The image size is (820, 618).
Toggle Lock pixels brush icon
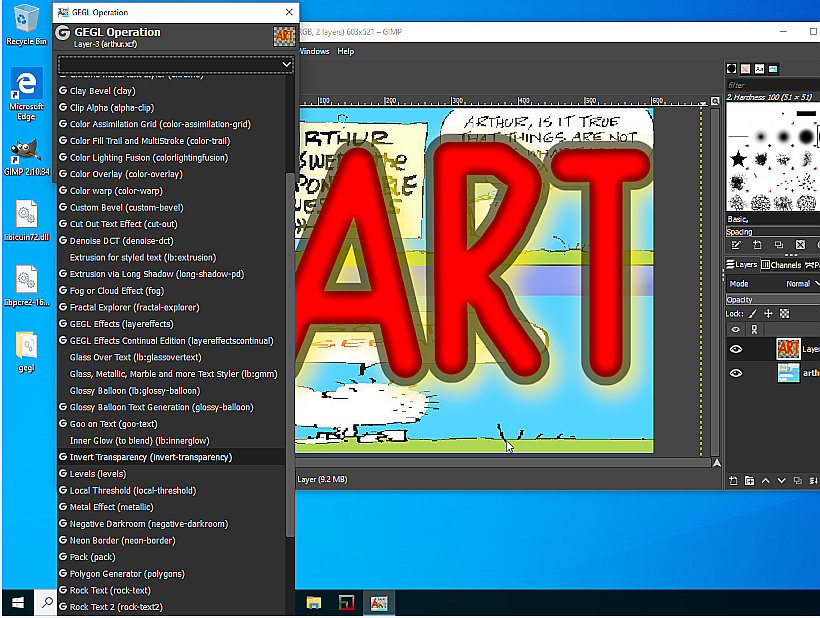753,314
